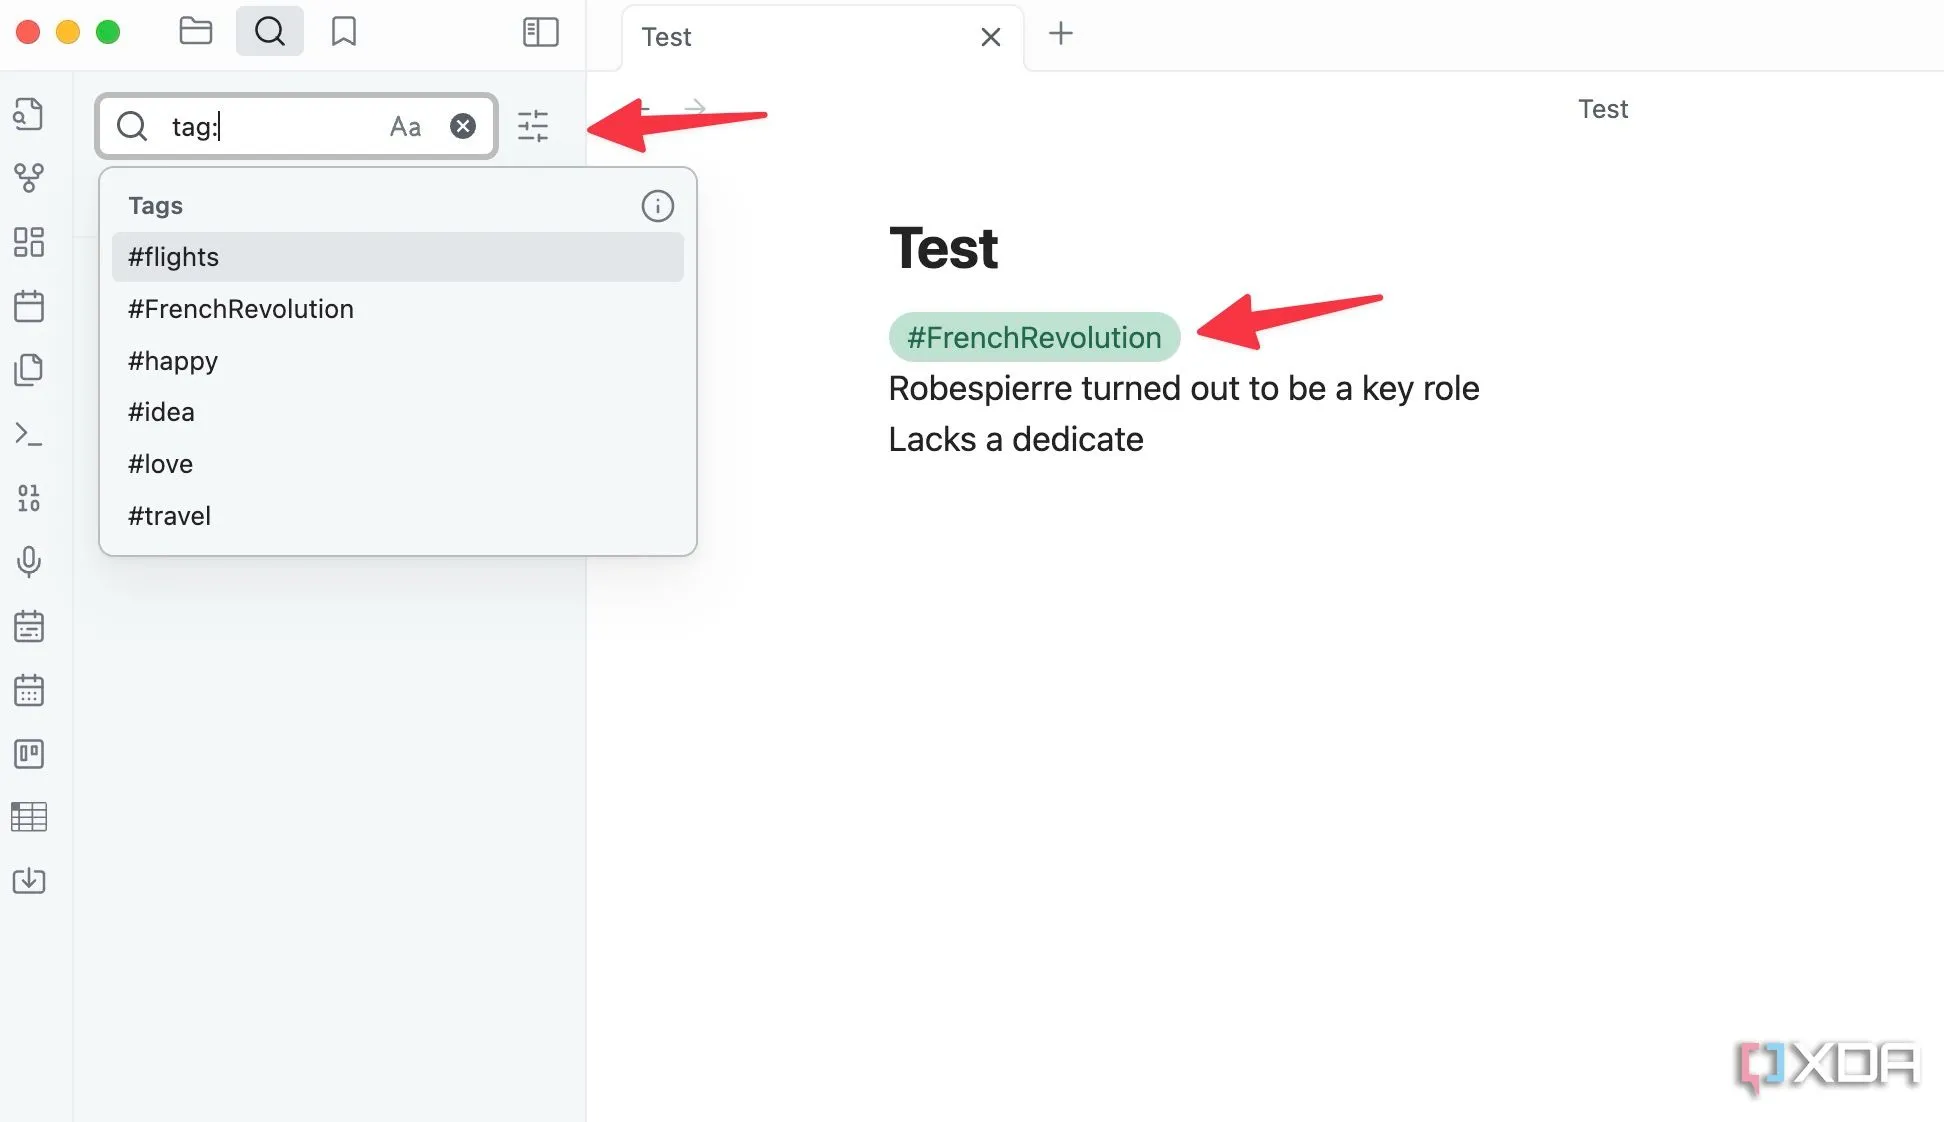Click the #FrenchRevolution tag in note

tap(1034, 337)
